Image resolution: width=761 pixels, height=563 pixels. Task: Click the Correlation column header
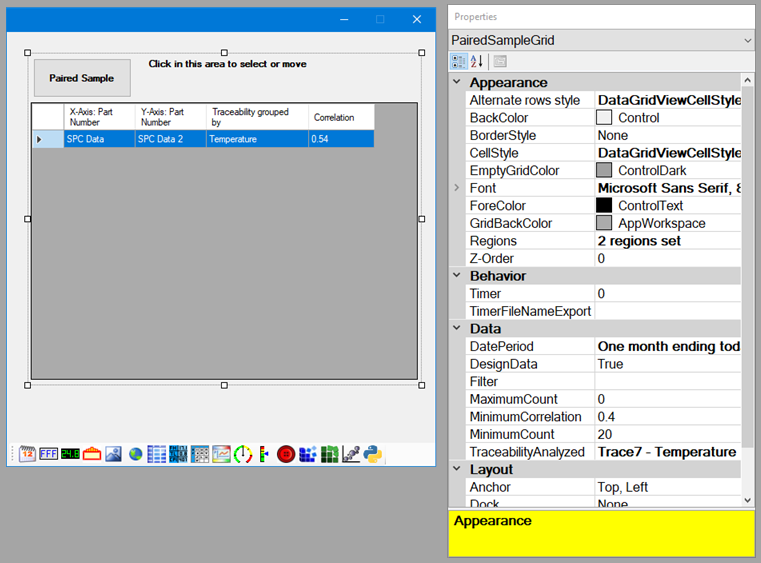(340, 117)
